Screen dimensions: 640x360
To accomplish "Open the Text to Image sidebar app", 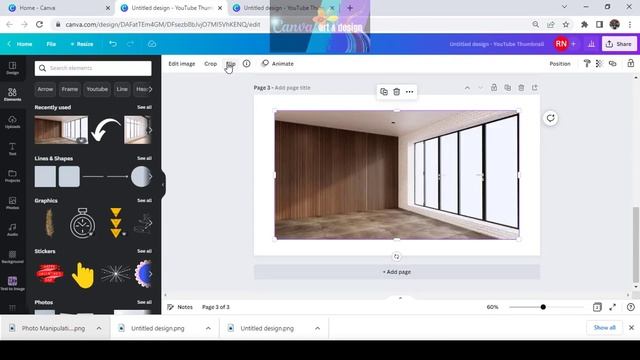I will tap(12, 283).
